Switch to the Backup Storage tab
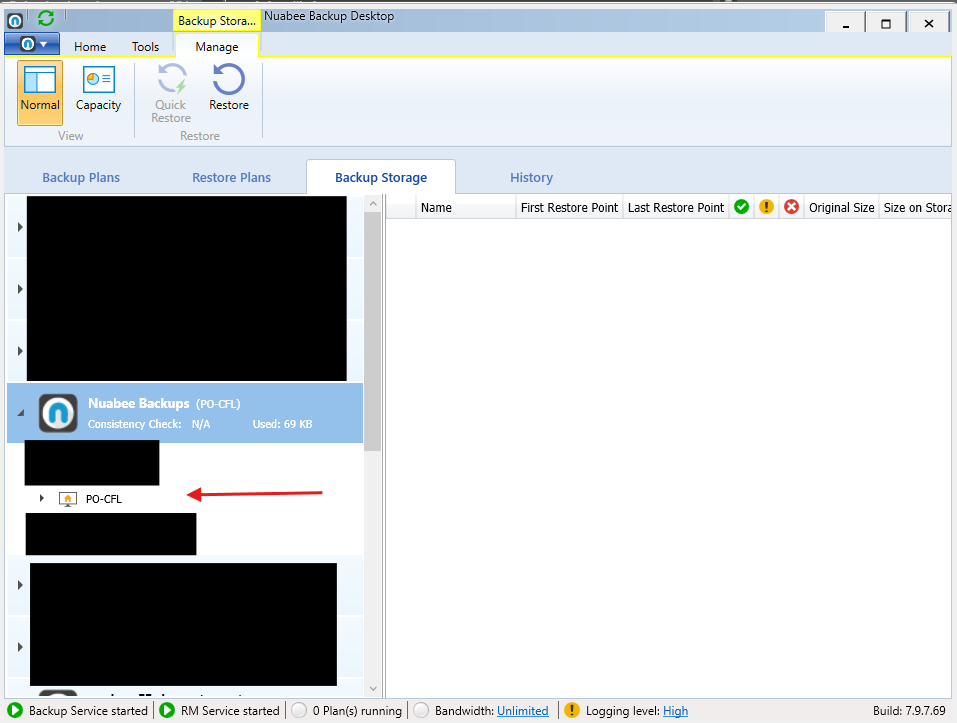The height and width of the screenshot is (723, 957). click(x=381, y=178)
